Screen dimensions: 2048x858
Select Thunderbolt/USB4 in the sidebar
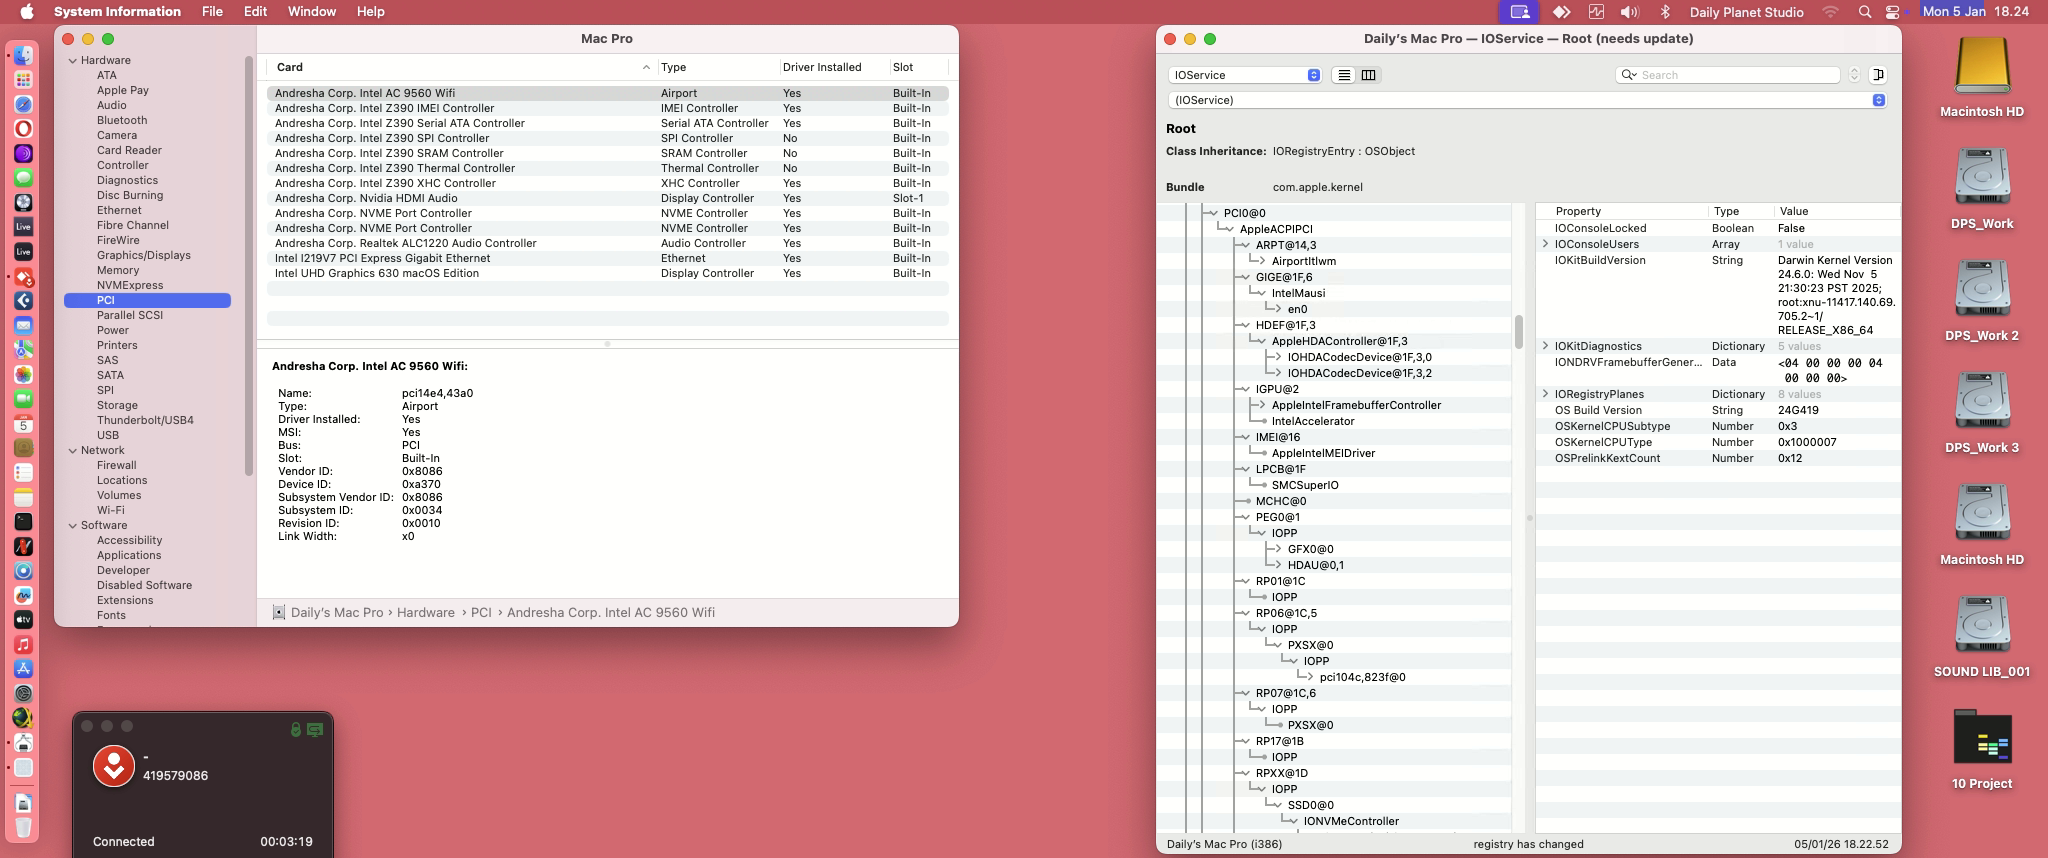coord(145,420)
